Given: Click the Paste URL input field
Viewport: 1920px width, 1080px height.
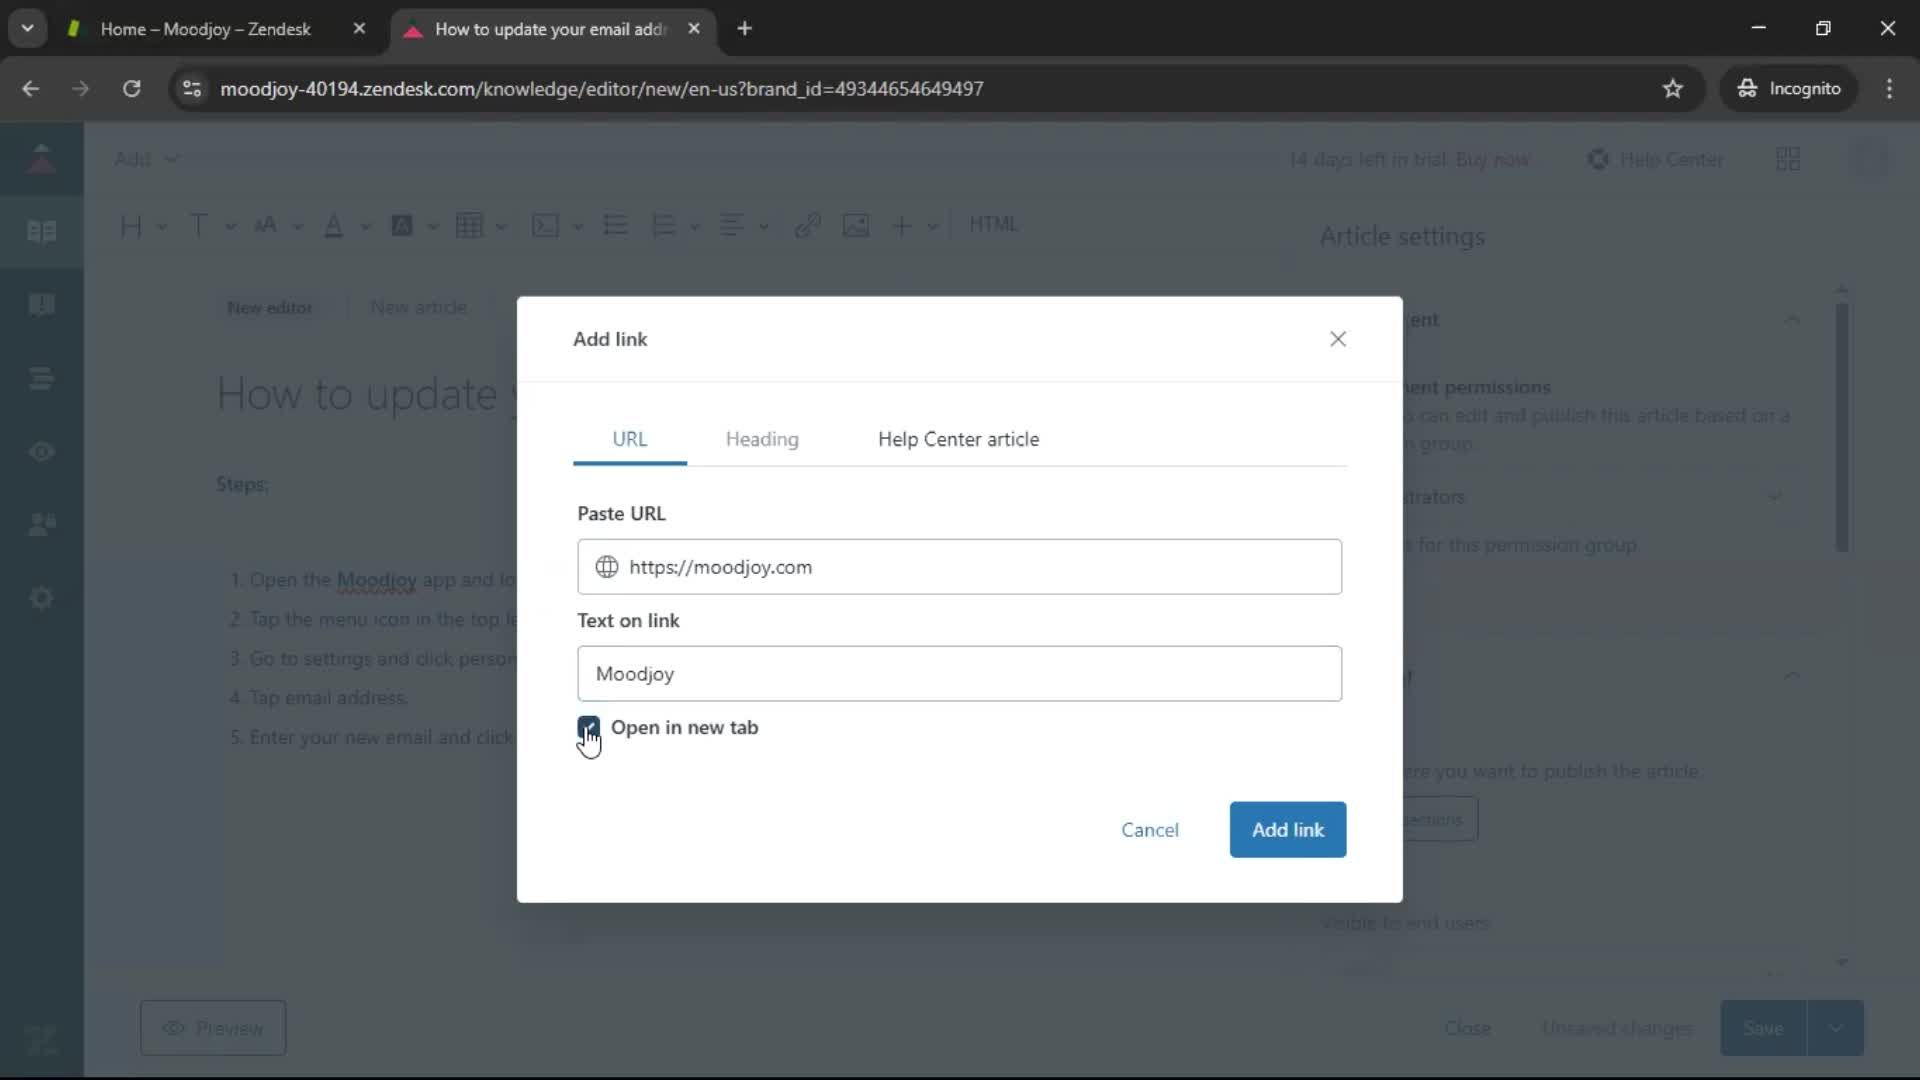Looking at the screenshot, I should pyautogui.click(x=959, y=567).
